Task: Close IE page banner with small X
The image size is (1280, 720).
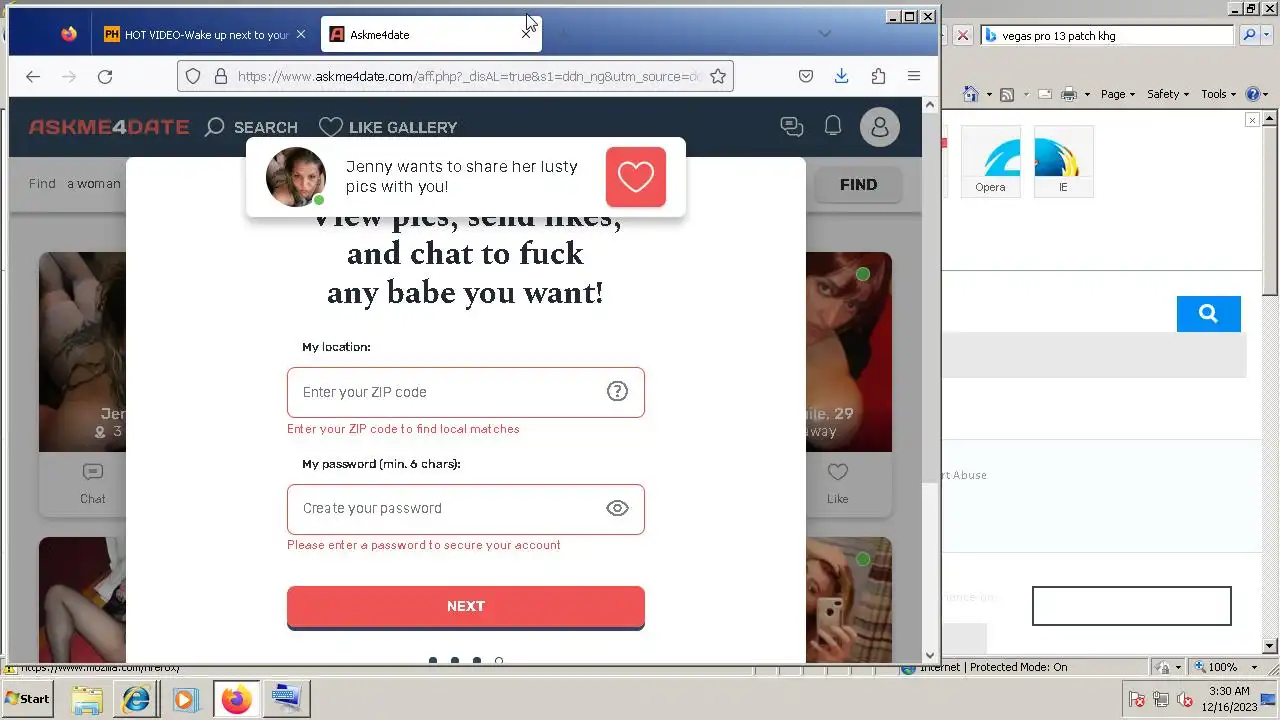Action: pos(1252,120)
